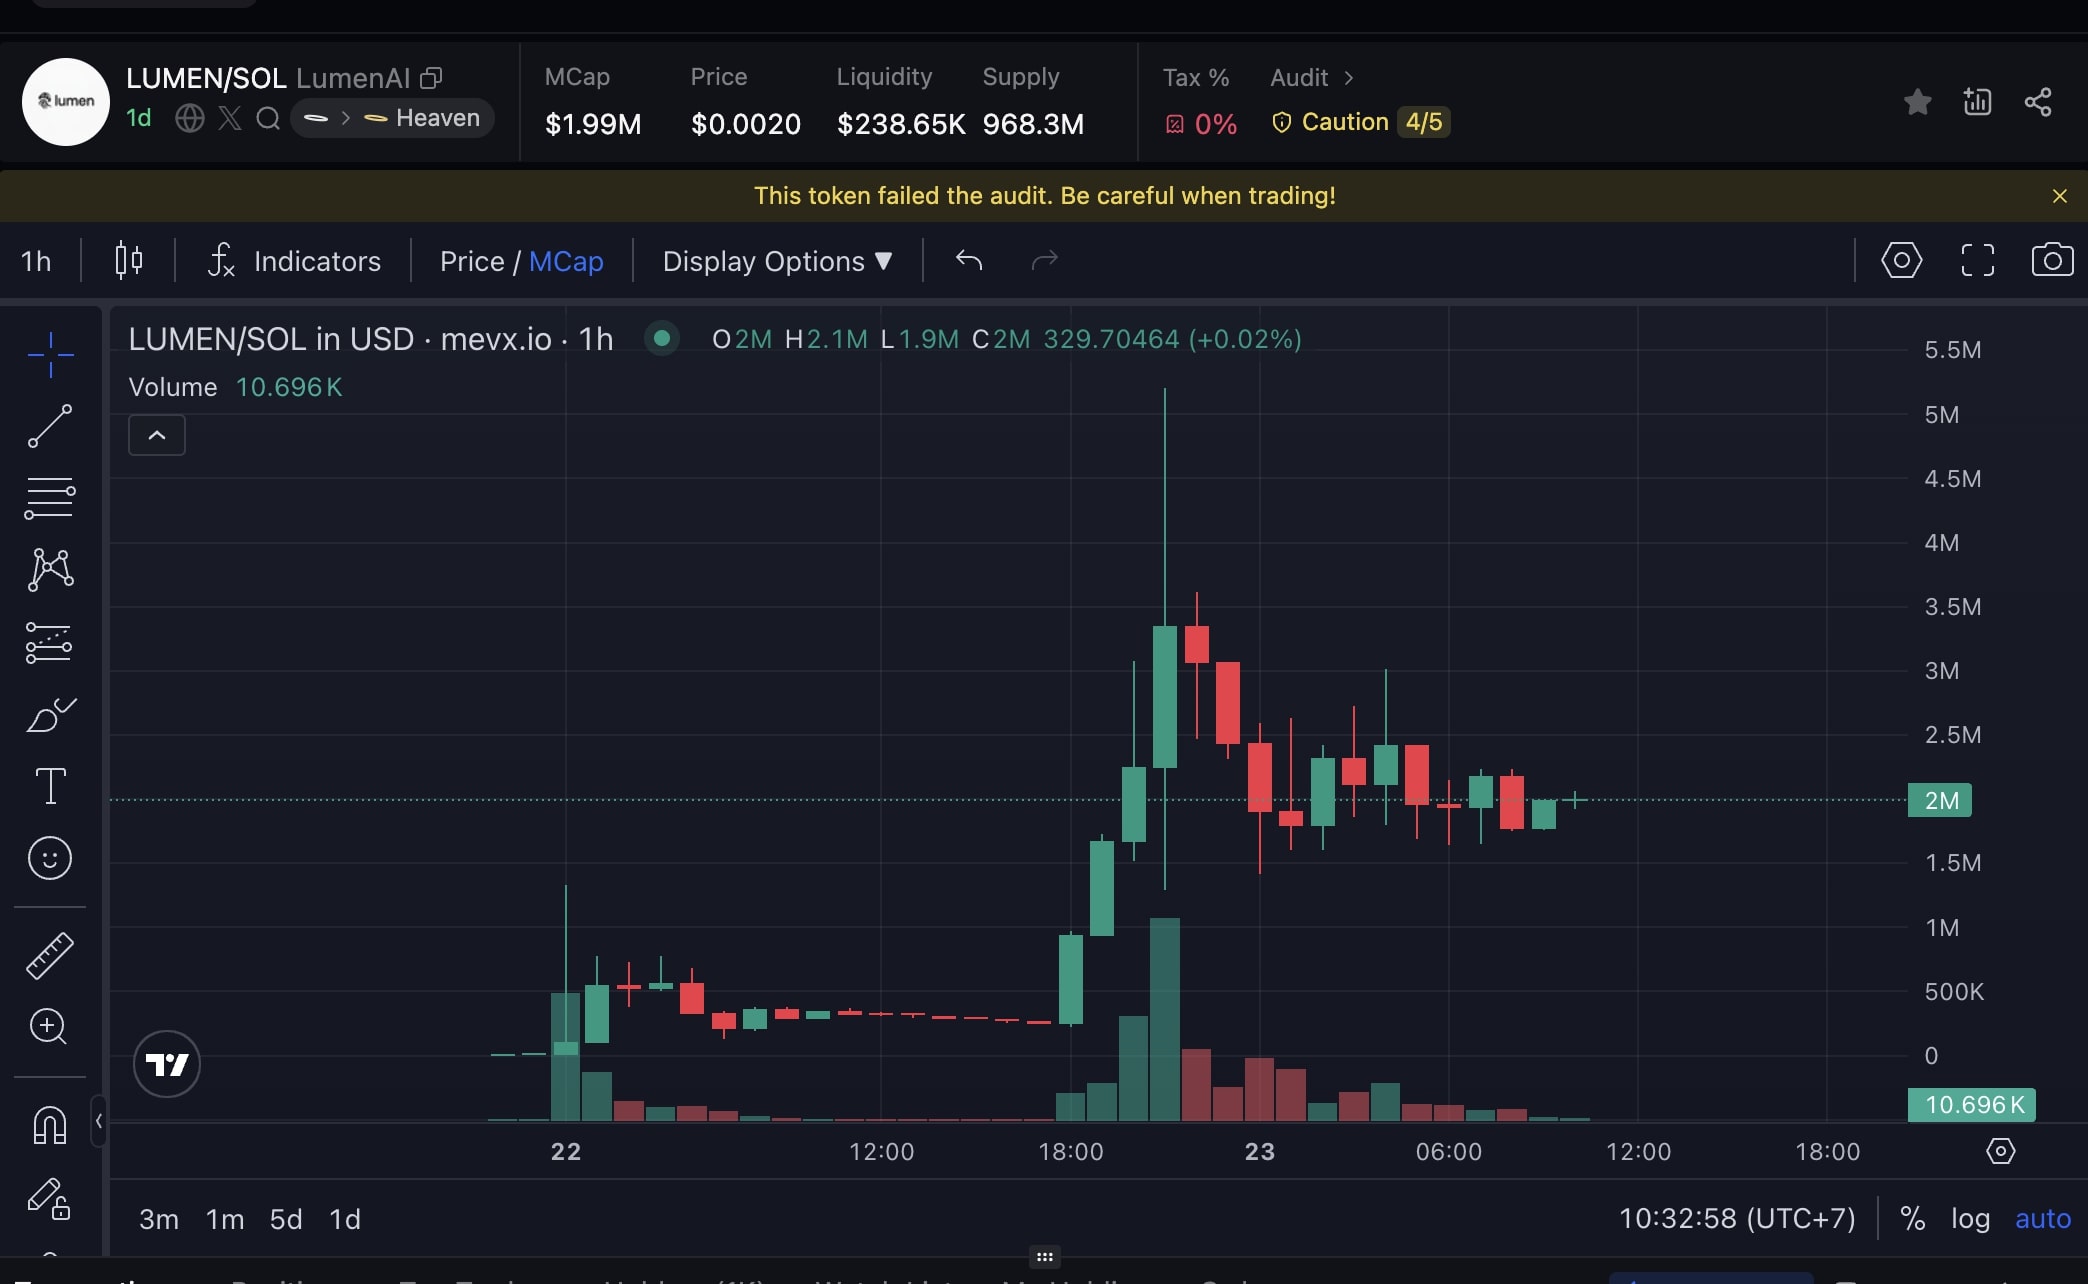Image resolution: width=2088 pixels, height=1284 pixels.
Task: Dismiss the failed audit warning banner
Action: tap(2059, 196)
